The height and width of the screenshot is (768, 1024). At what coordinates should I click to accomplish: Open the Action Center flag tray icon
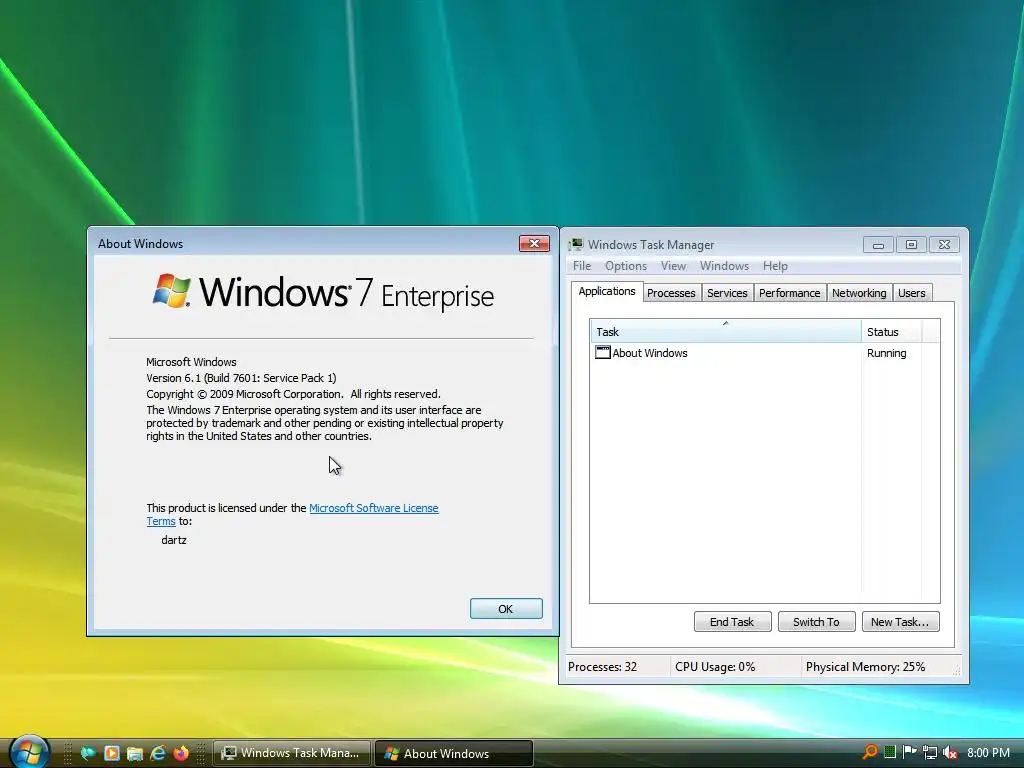[909, 752]
